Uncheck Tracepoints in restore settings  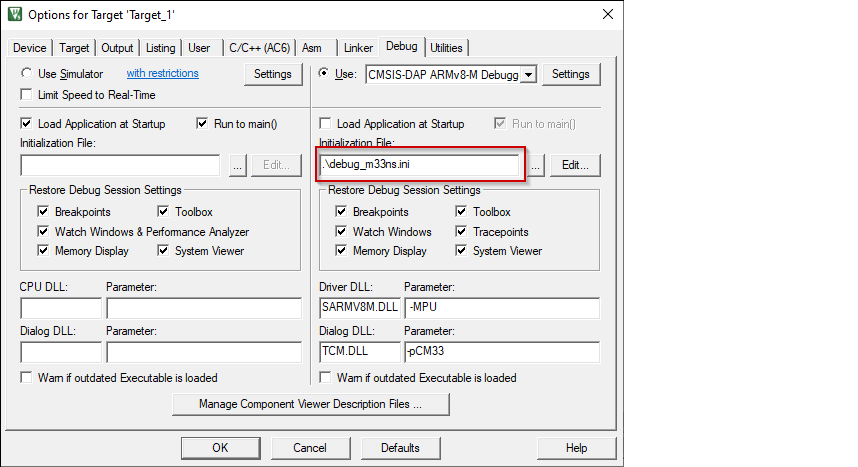click(x=462, y=232)
